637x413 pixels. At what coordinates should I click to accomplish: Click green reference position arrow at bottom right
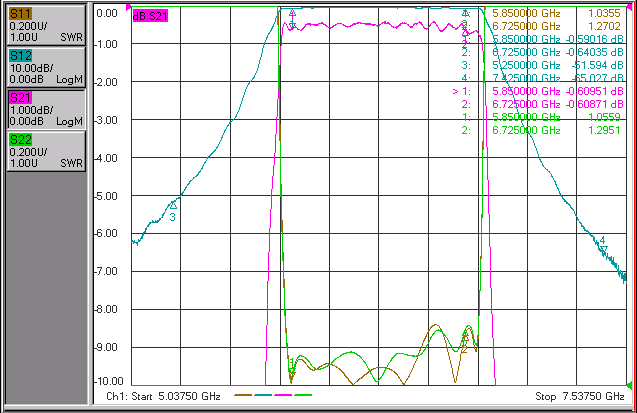630,385
